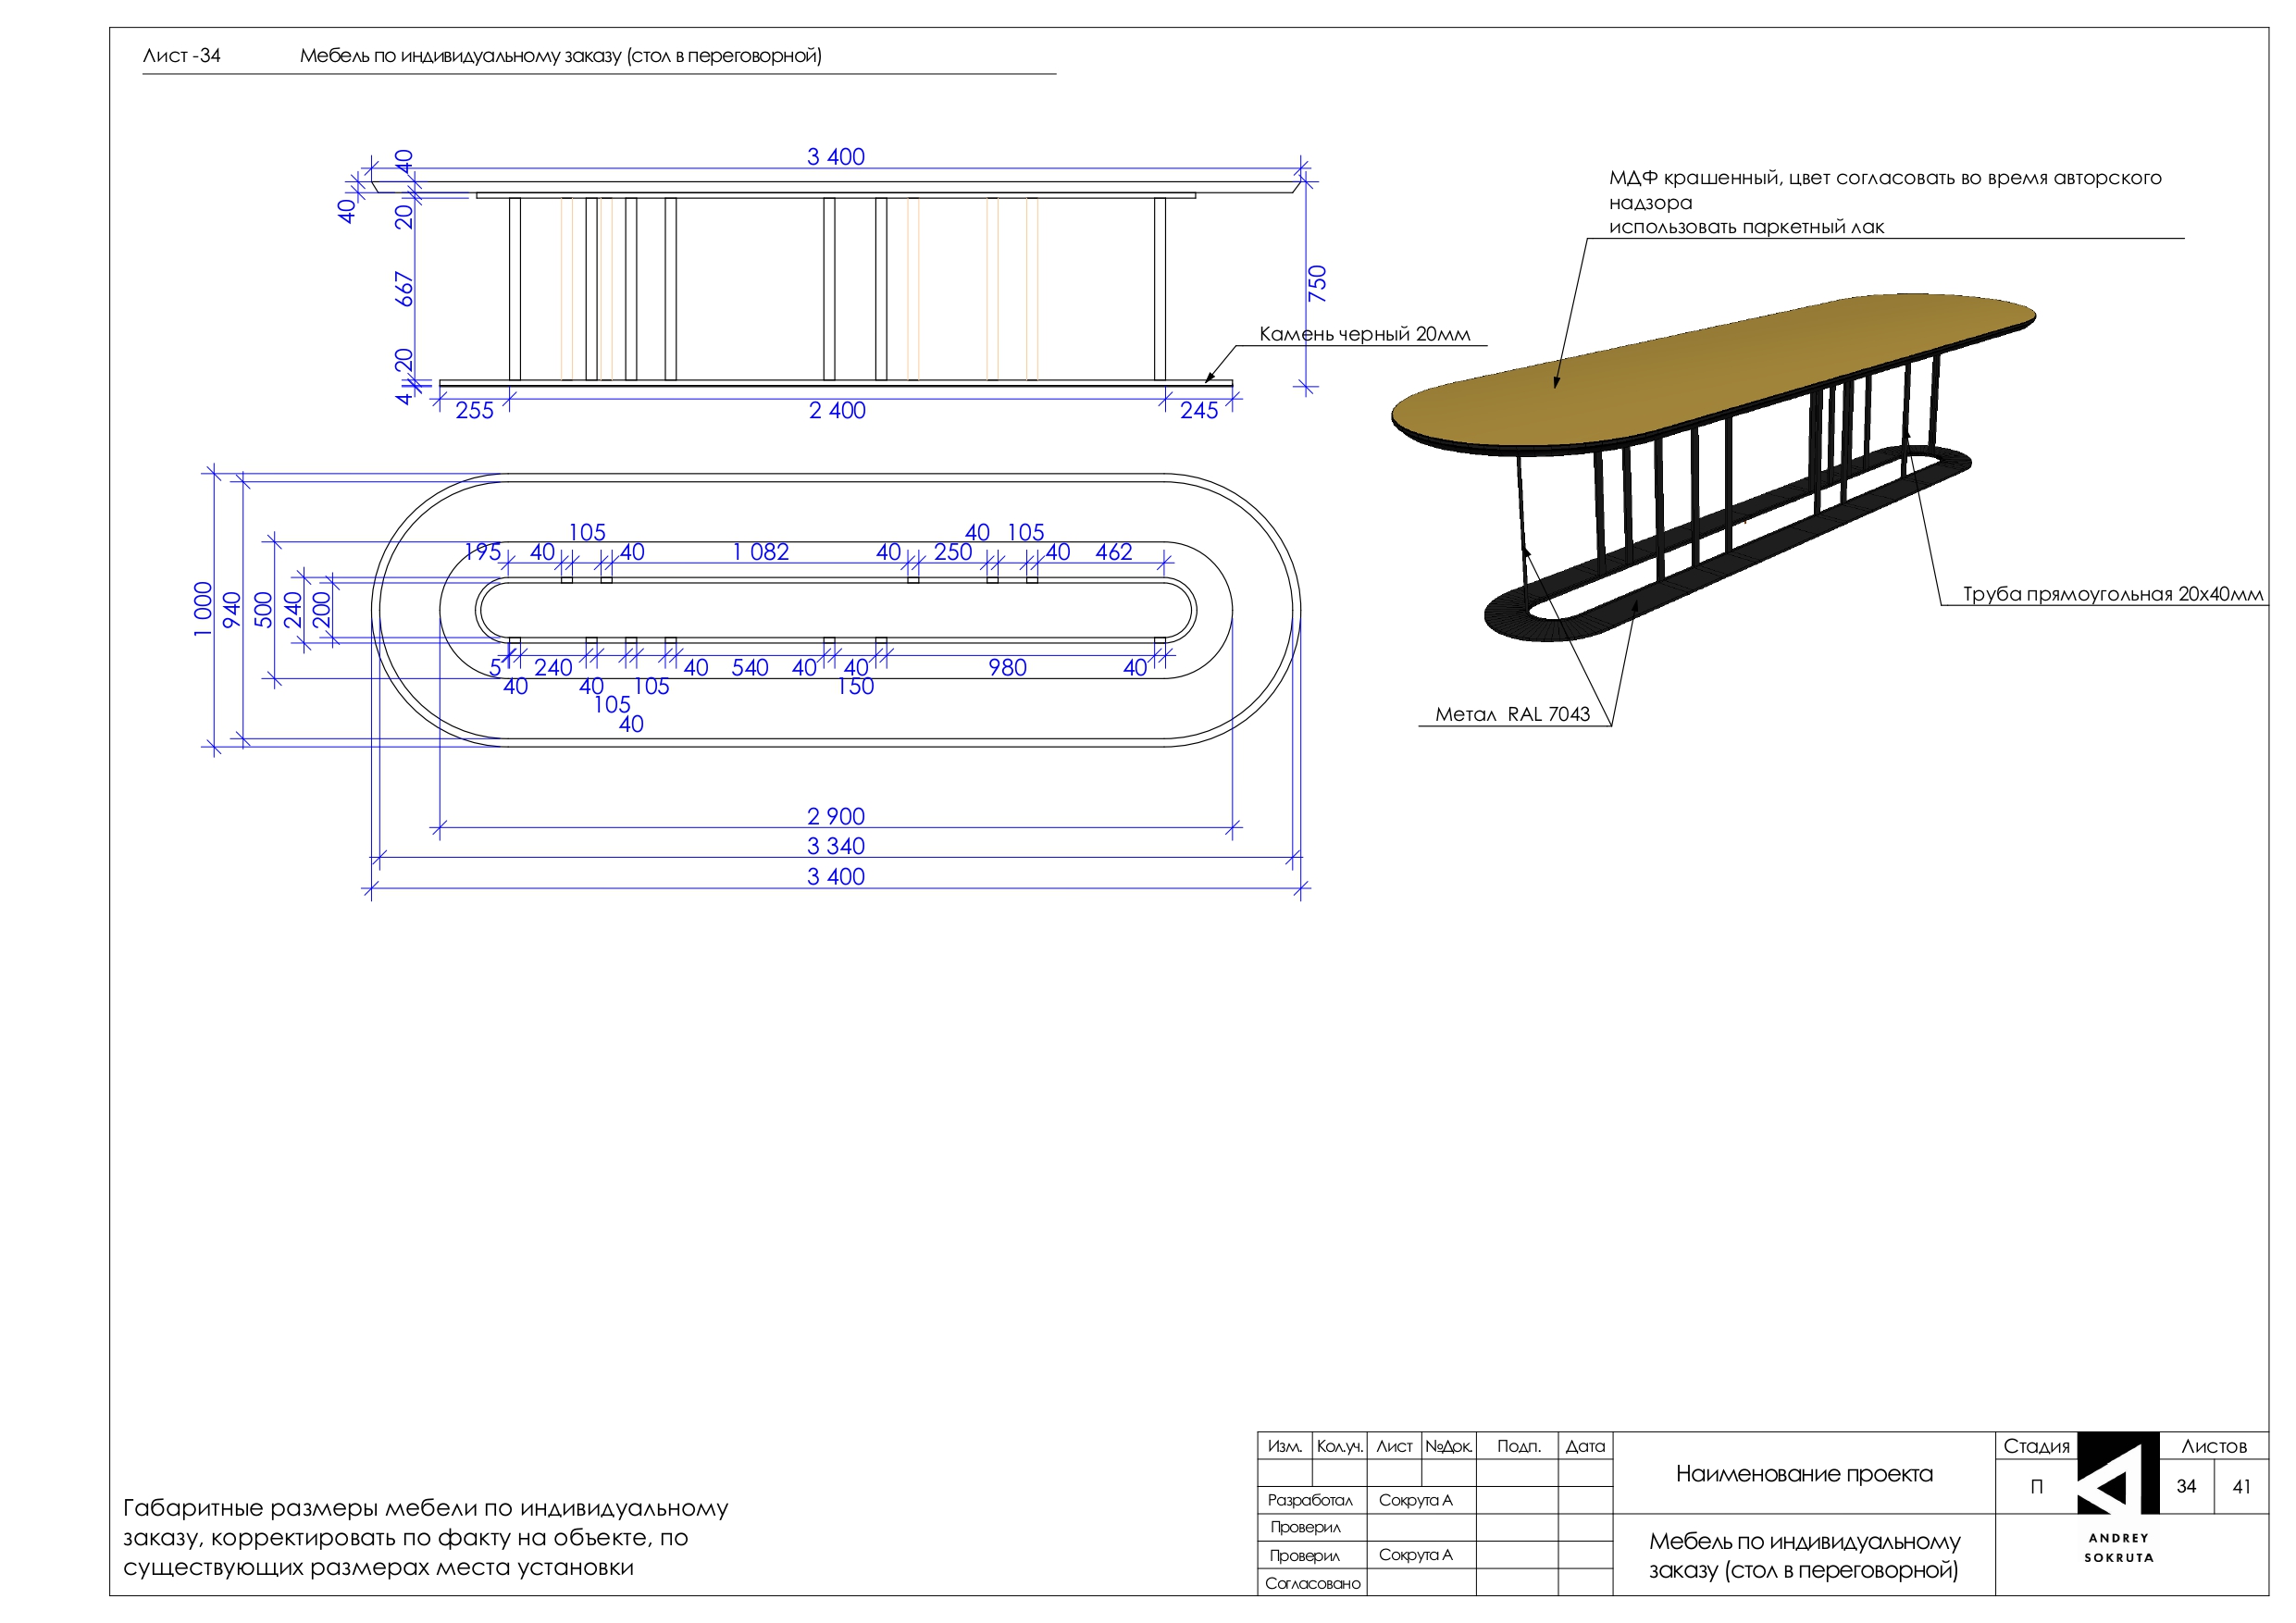Click the 'Согласовано' row label

pyautogui.click(x=1312, y=1583)
